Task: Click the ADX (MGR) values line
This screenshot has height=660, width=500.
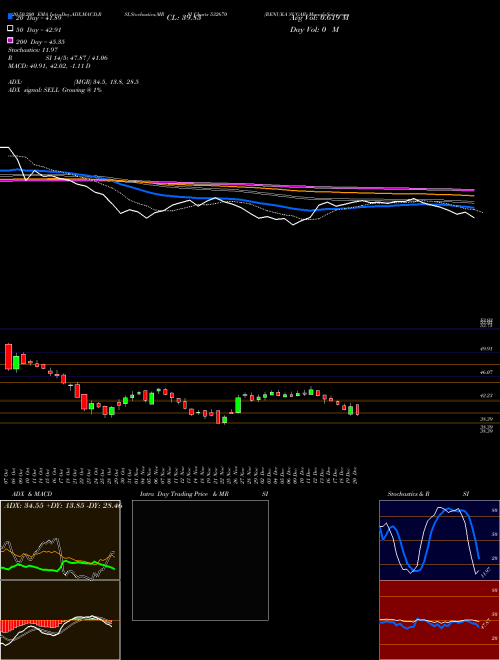Action: [73, 82]
